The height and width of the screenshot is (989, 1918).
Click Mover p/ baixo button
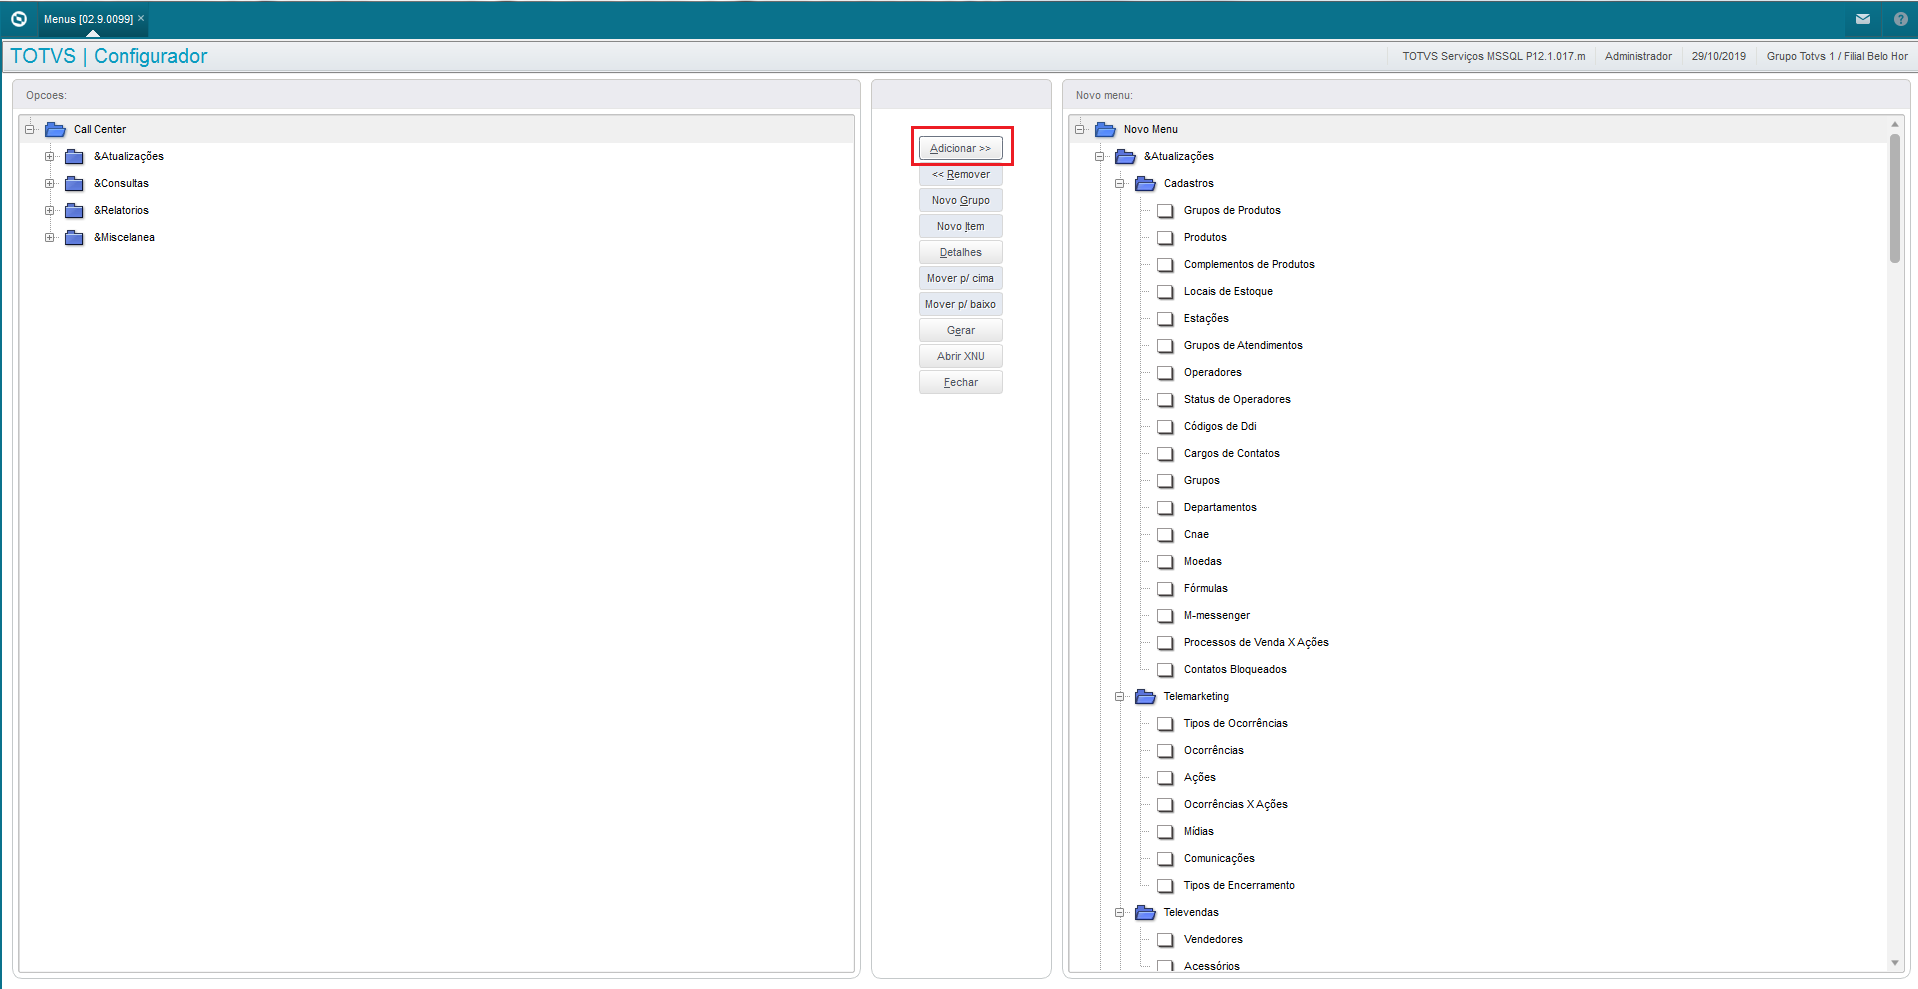pyautogui.click(x=961, y=304)
